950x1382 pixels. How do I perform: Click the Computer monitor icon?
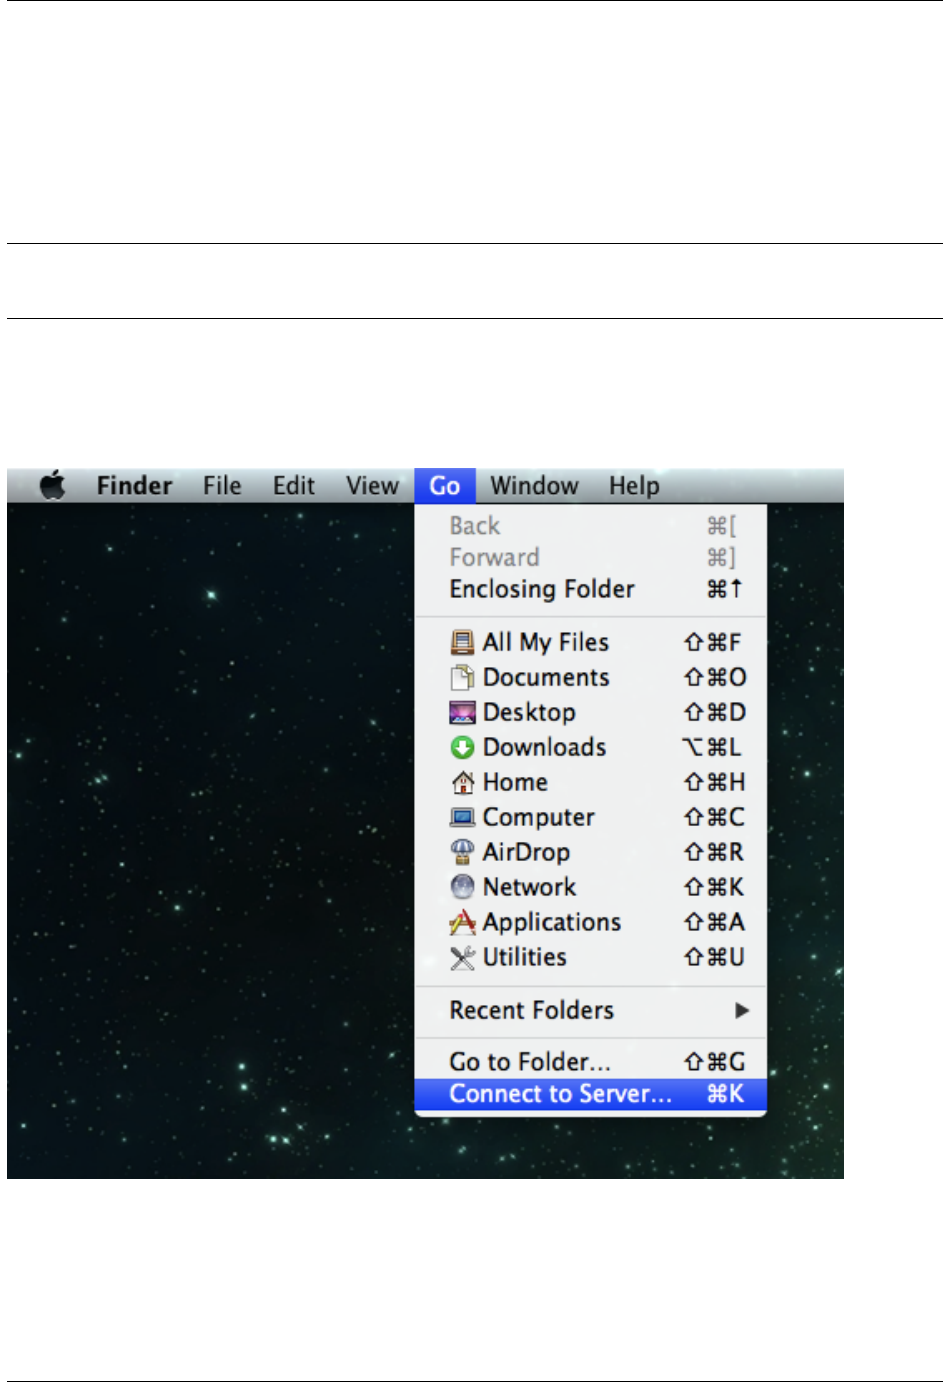pos(462,818)
